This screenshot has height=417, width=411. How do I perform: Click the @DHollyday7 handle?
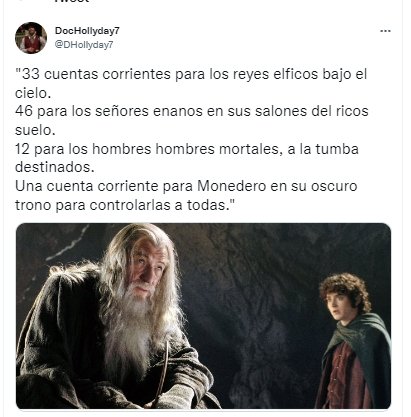coord(84,45)
